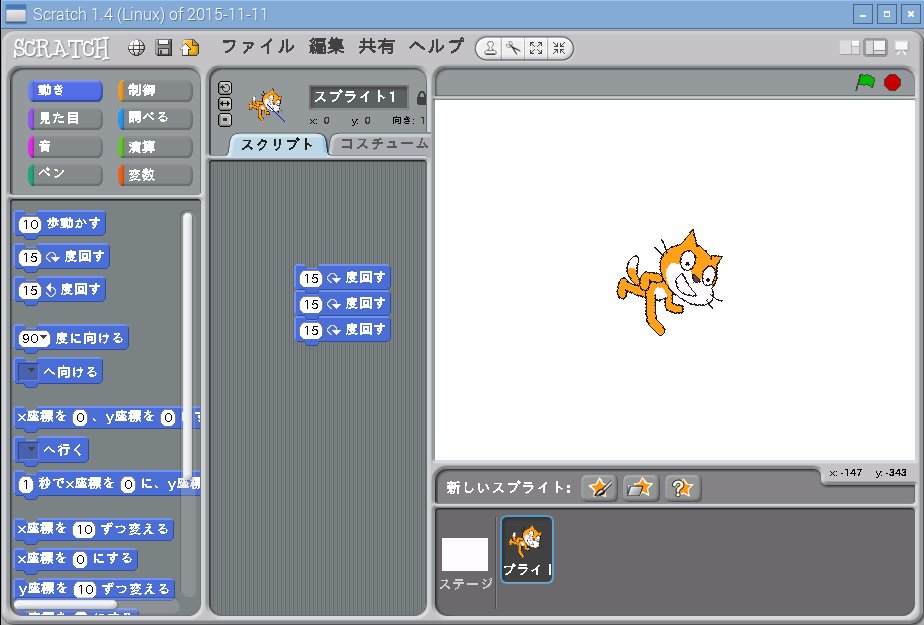Viewport: 924px width, 625px height.
Task: Click the red stop sign button
Action: pyautogui.click(x=892, y=82)
